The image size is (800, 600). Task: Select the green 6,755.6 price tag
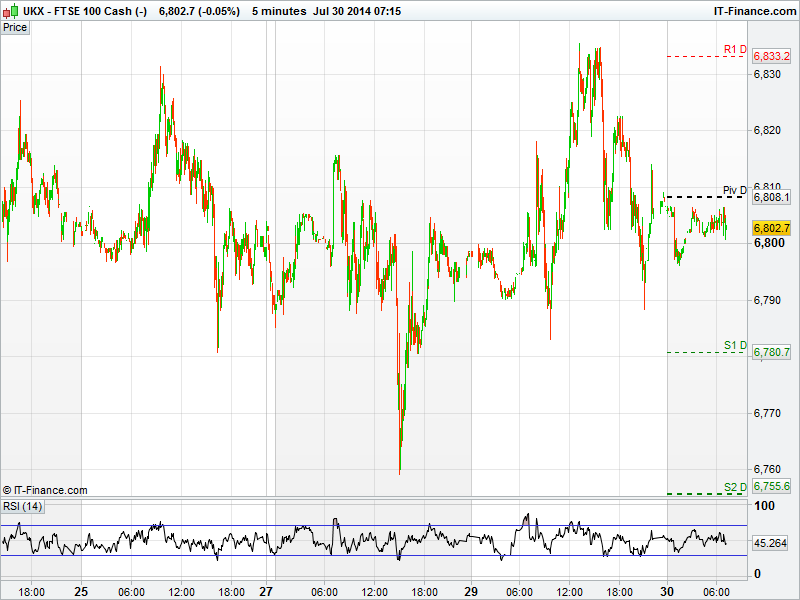click(x=771, y=486)
